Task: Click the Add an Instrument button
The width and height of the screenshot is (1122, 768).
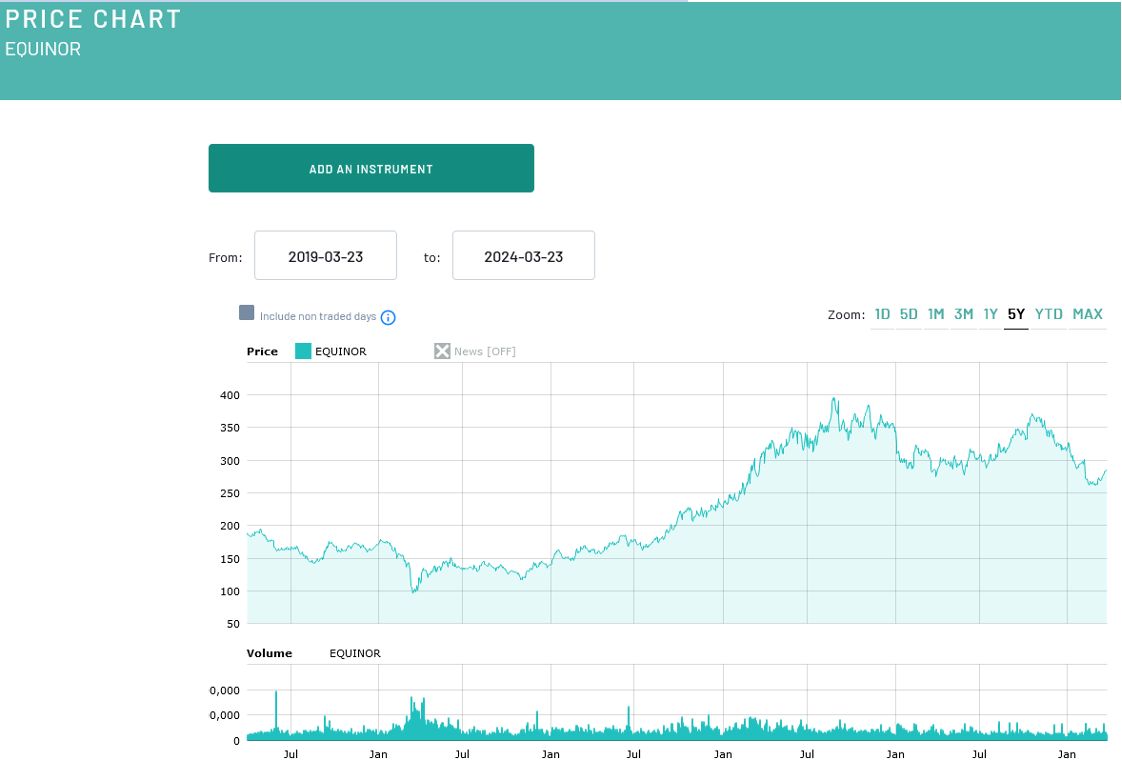Action: pos(371,168)
